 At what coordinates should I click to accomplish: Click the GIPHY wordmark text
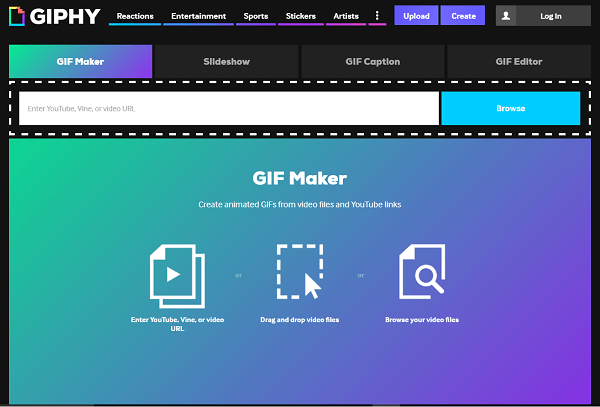(65, 16)
